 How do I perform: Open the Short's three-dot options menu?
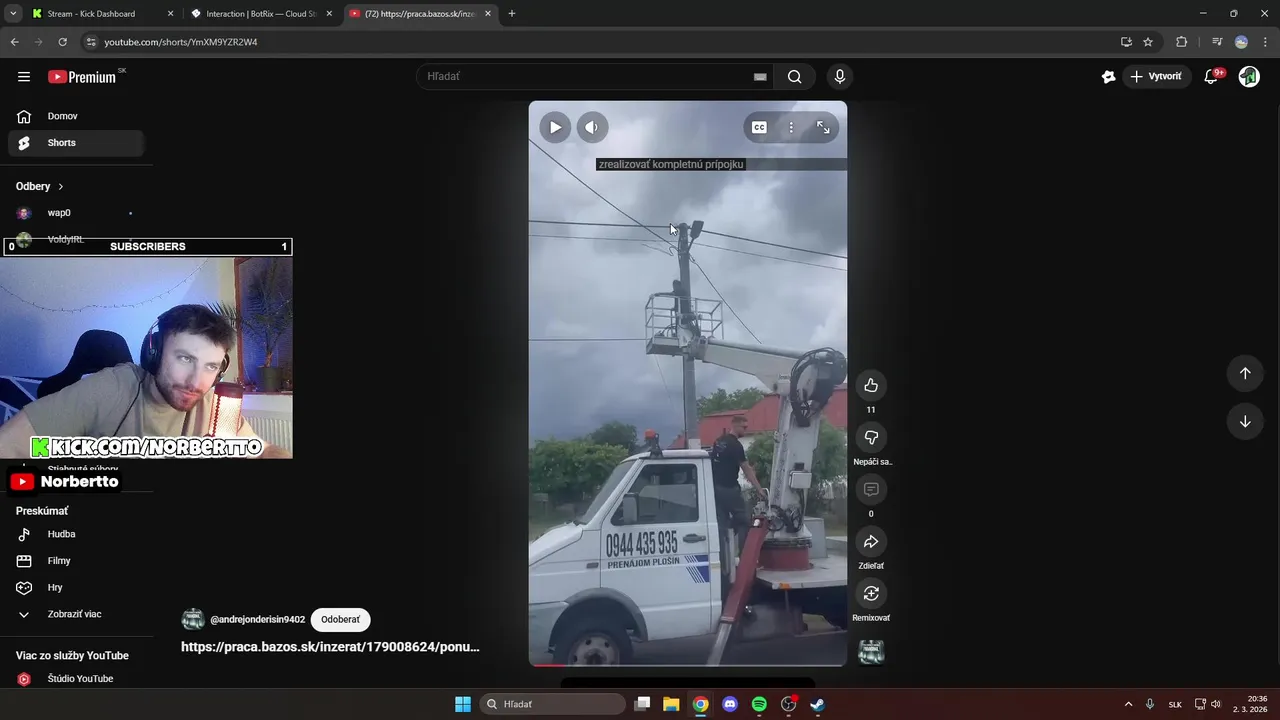point(791,127)
